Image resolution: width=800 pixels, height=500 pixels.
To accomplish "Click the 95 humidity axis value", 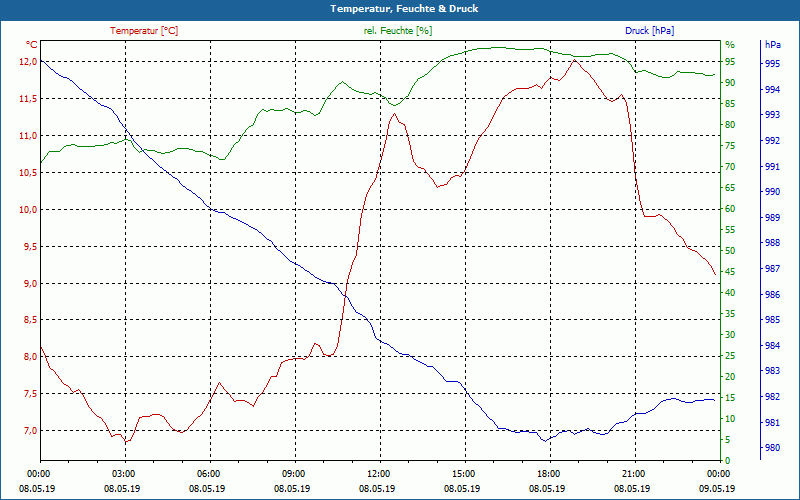I will (730, 62).
